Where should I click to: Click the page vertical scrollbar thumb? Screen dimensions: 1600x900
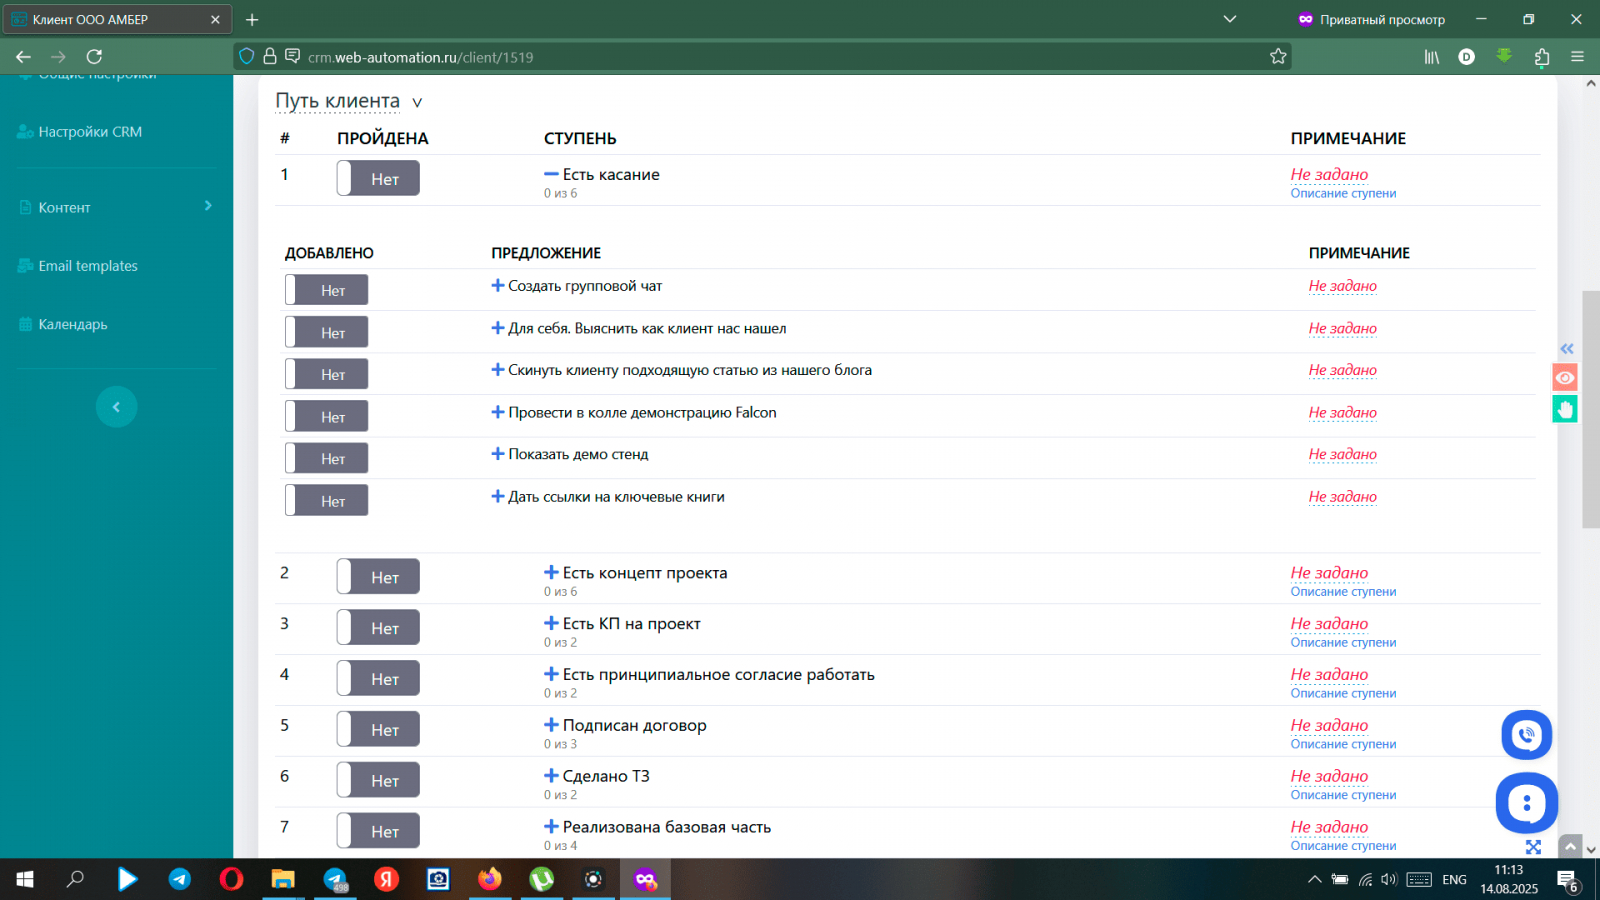(1590, 409)
